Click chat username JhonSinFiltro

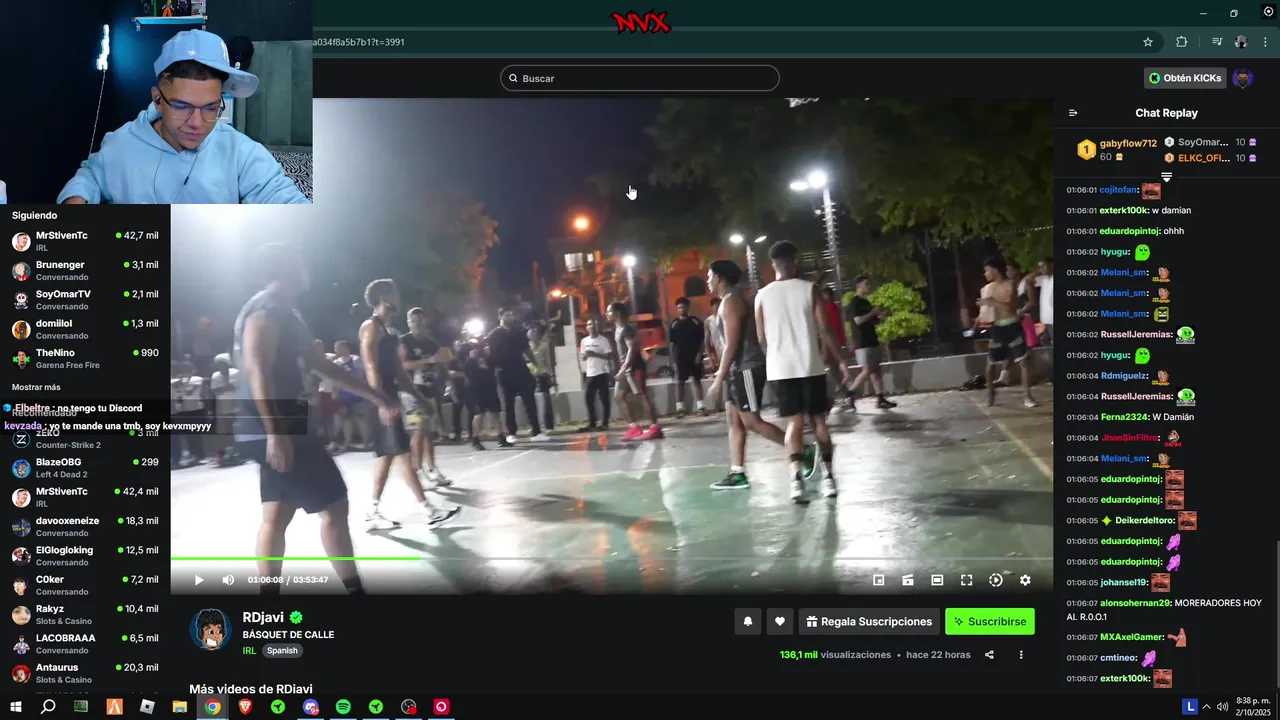click(1128, 438)
